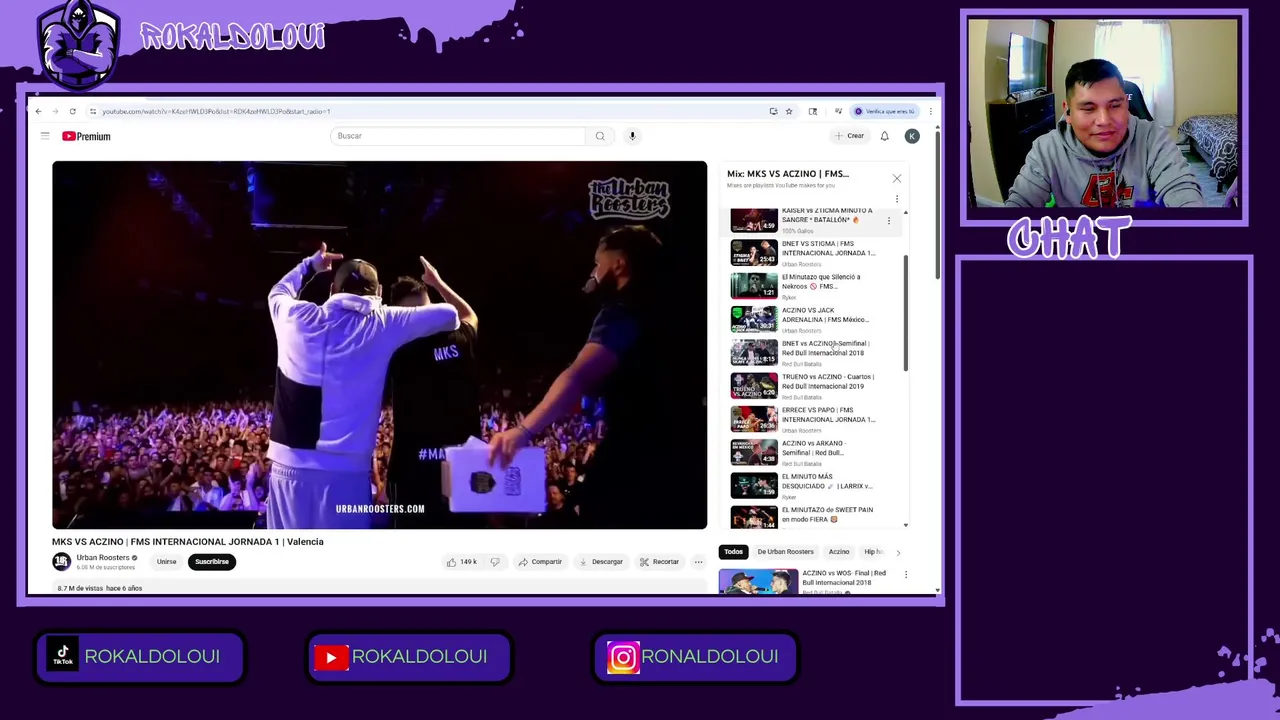Click the Mix playlist scrollbar

point(906,315)
